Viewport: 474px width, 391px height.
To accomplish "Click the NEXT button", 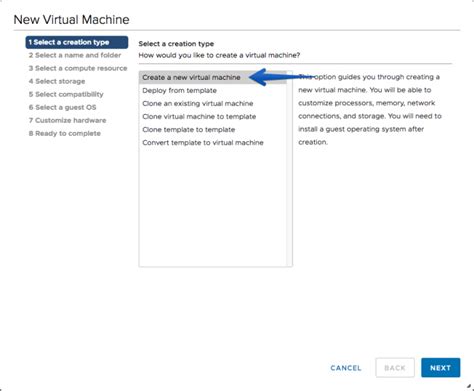I will tap(440, 368).
